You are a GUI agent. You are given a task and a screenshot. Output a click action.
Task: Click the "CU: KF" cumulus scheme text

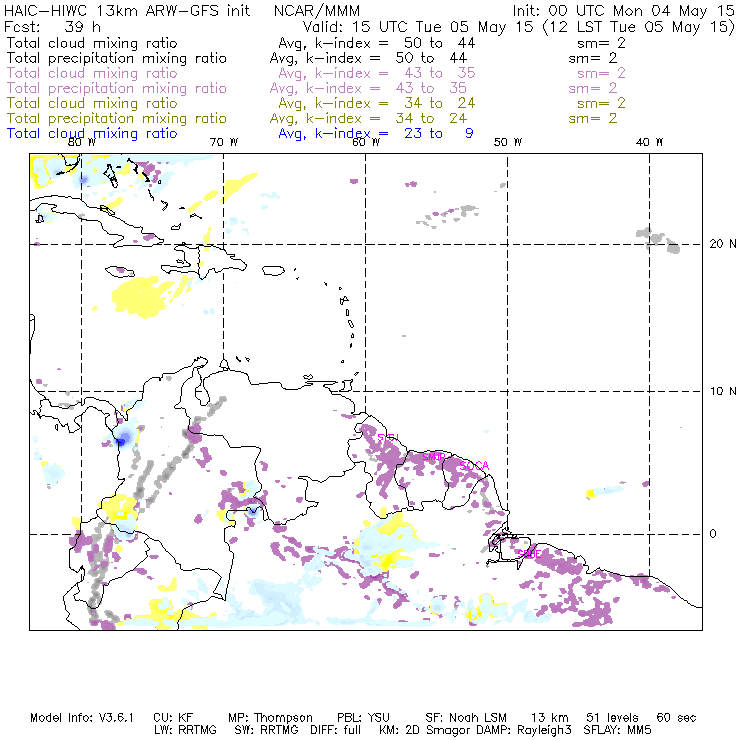(x=173, y=718)
